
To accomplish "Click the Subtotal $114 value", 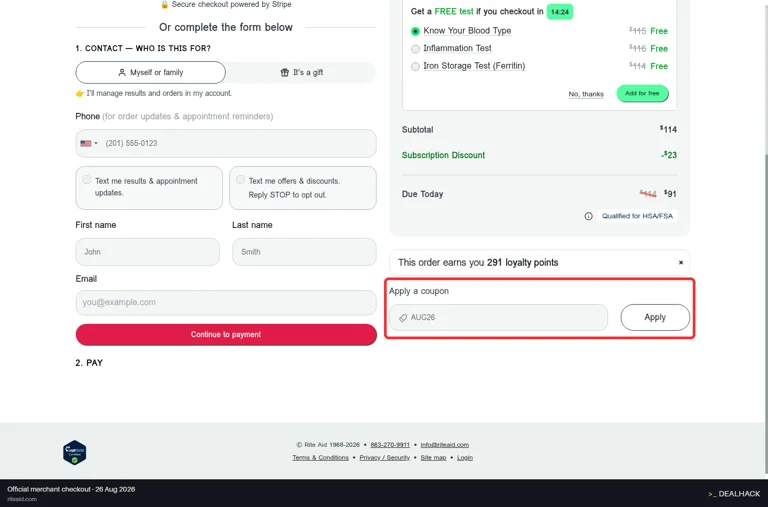I will coord(668,129).
